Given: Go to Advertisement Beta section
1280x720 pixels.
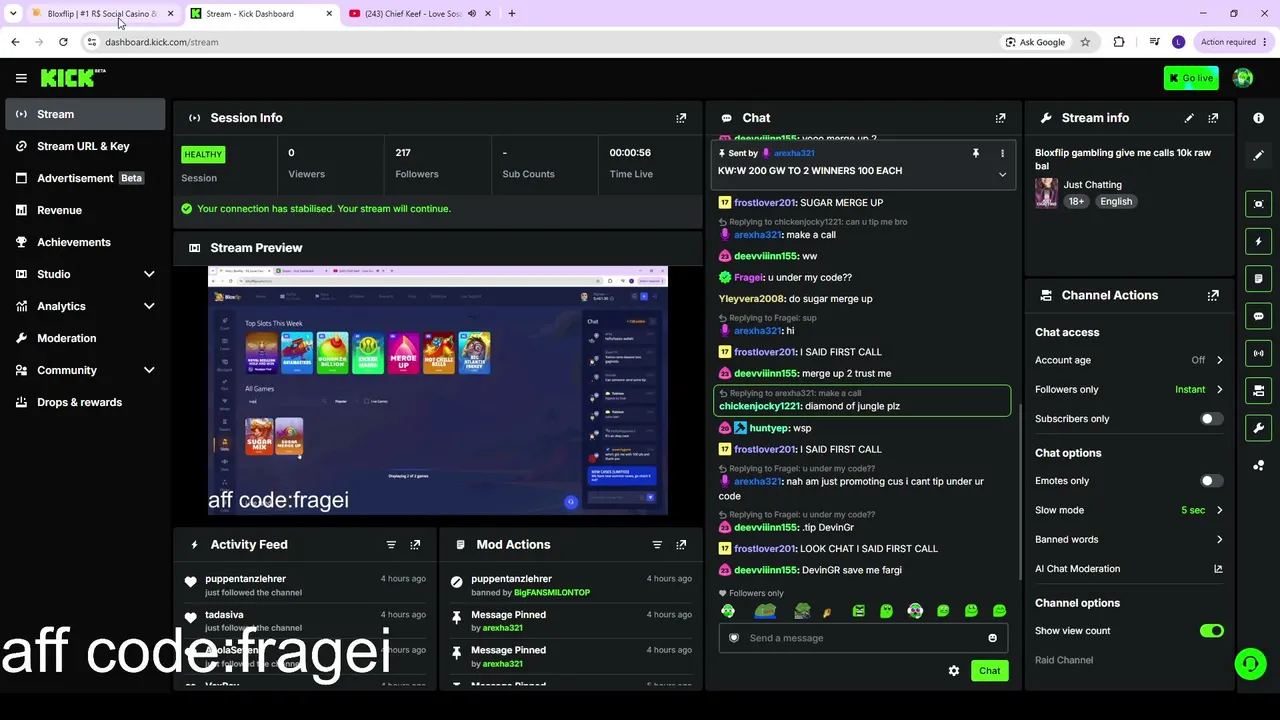Looking at the screenshot, I should 85,178.
